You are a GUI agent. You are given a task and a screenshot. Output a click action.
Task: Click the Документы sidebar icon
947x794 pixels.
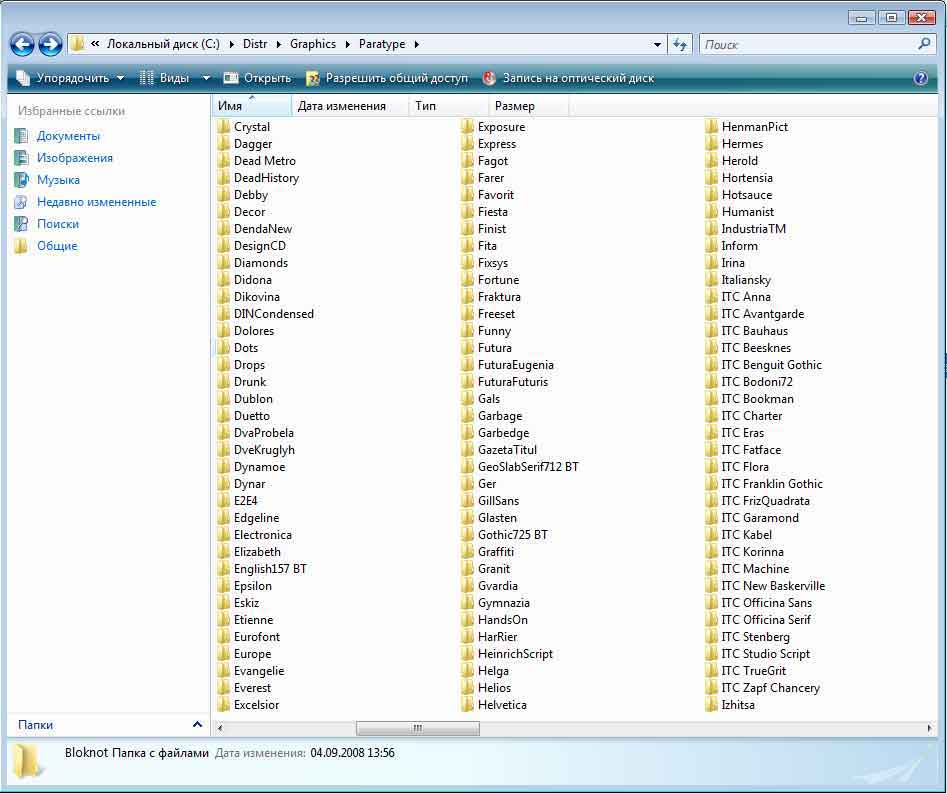tap(21, 136)
